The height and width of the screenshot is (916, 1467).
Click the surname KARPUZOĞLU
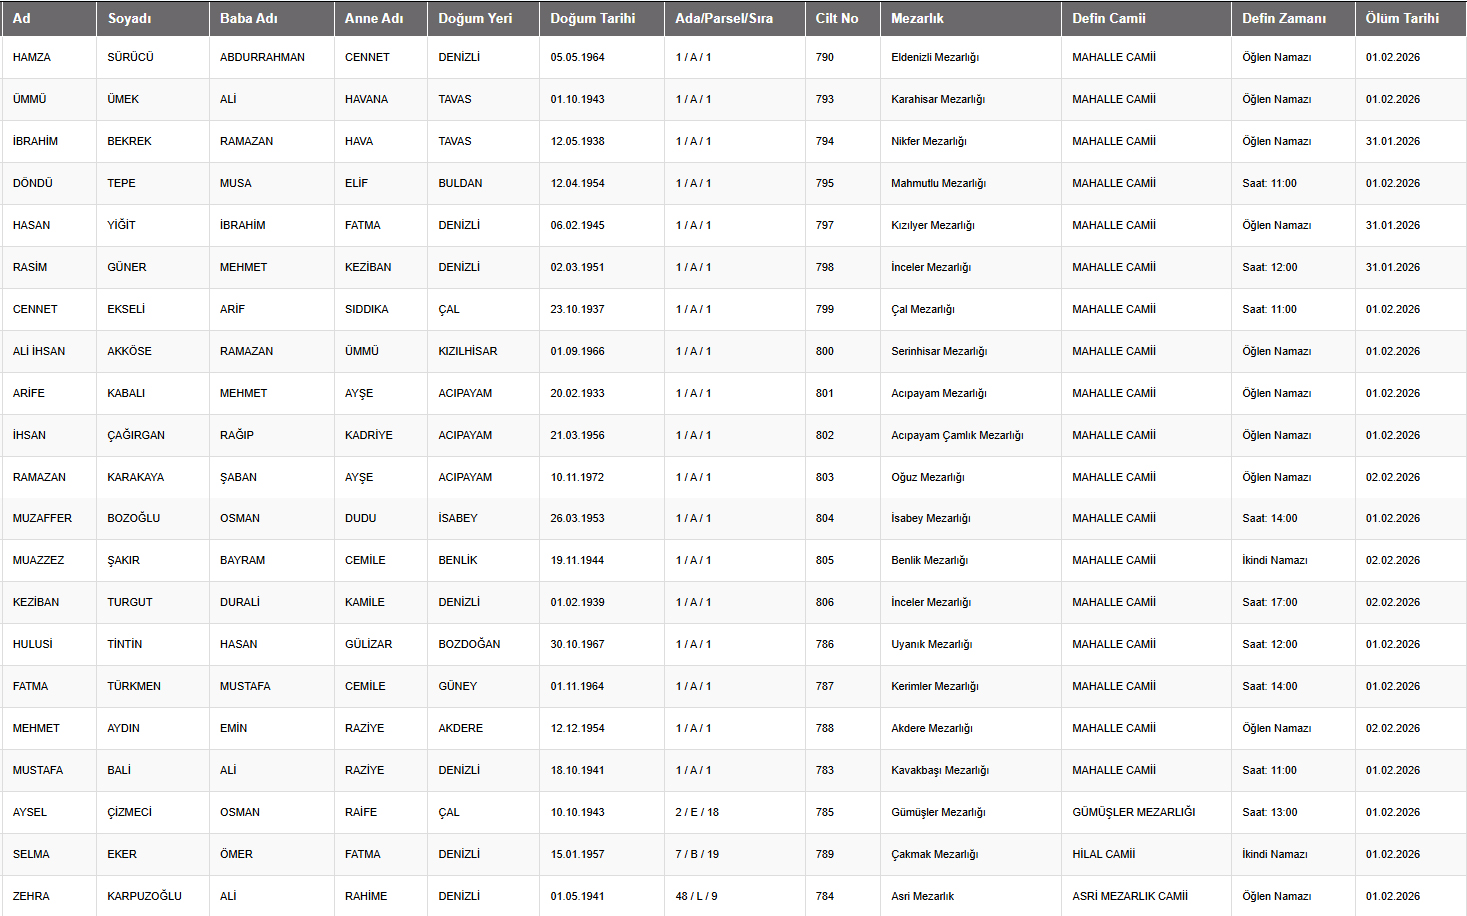145,896
